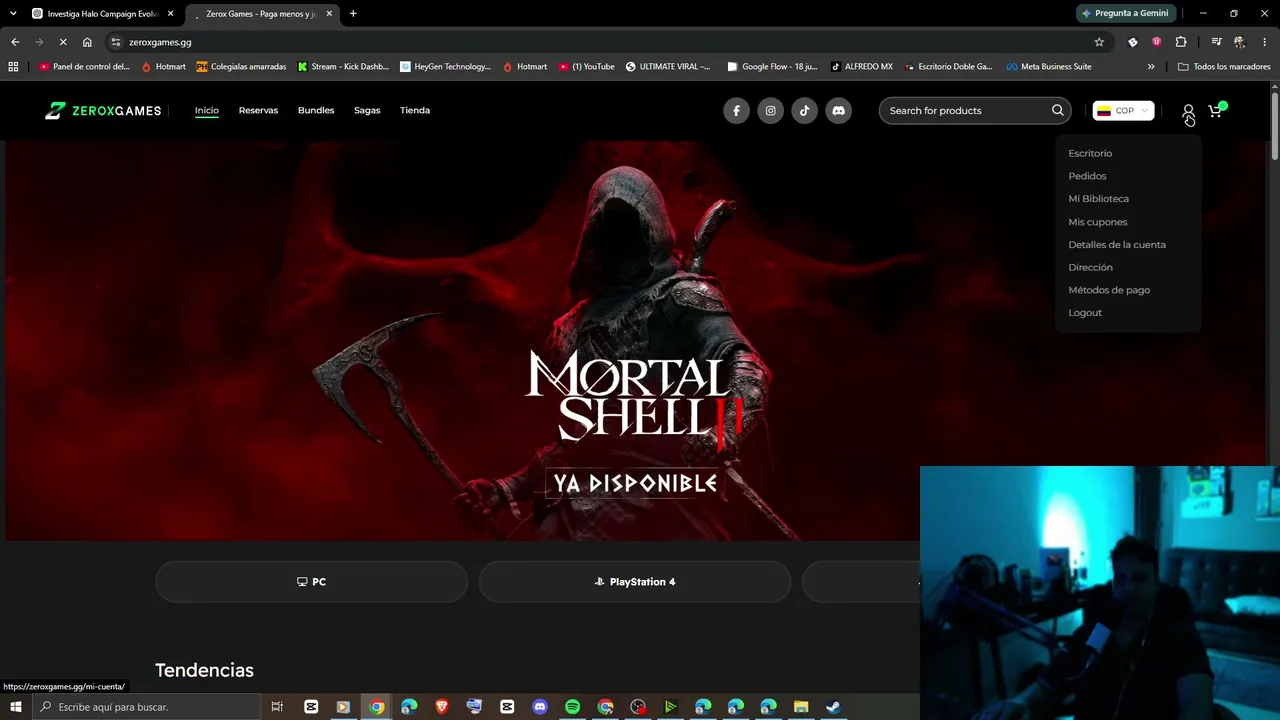Click the Chrome profile avatar
The height and width of the screenshot is (720, 1280).
pos(1240,42)
